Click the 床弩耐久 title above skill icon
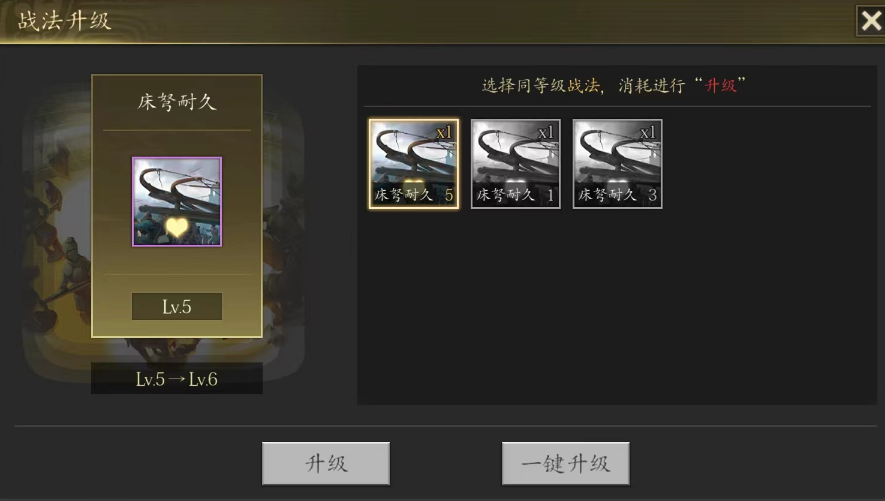 (177, 102)
